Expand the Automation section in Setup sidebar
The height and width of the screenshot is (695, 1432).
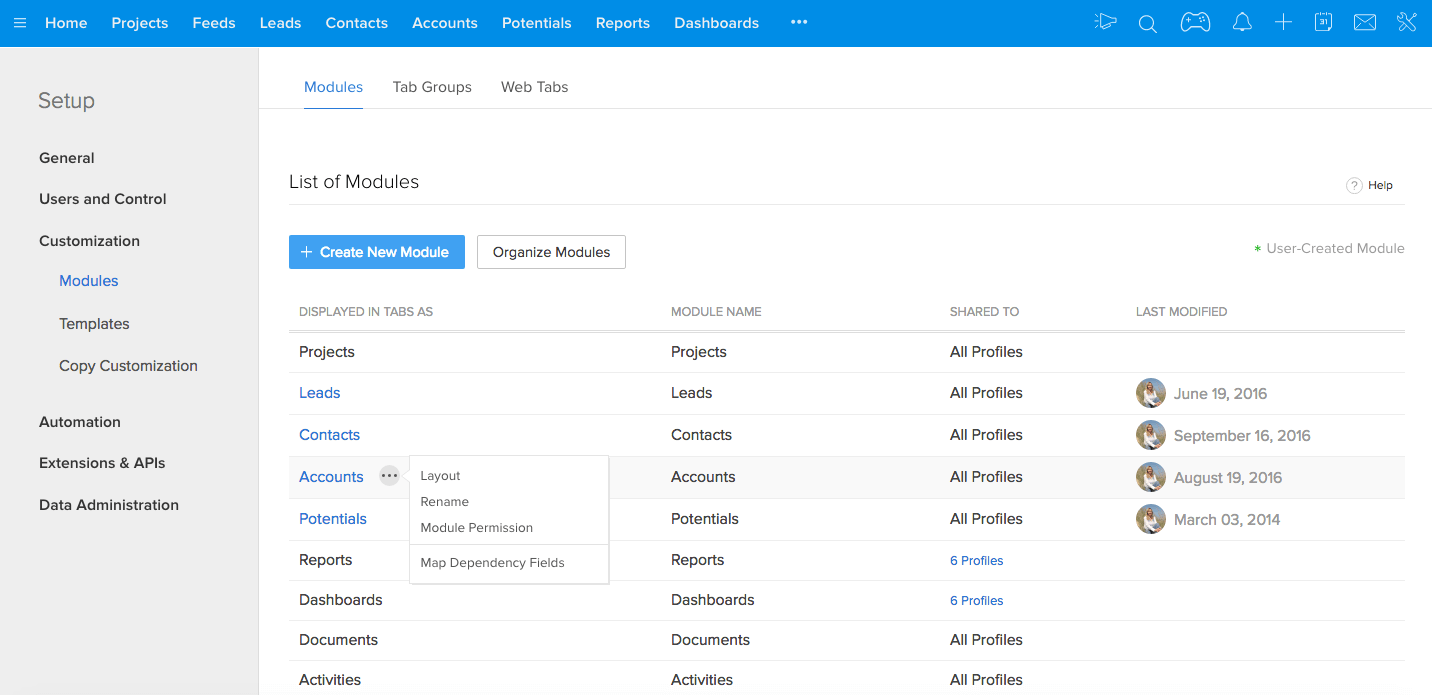tap(80, 422)
